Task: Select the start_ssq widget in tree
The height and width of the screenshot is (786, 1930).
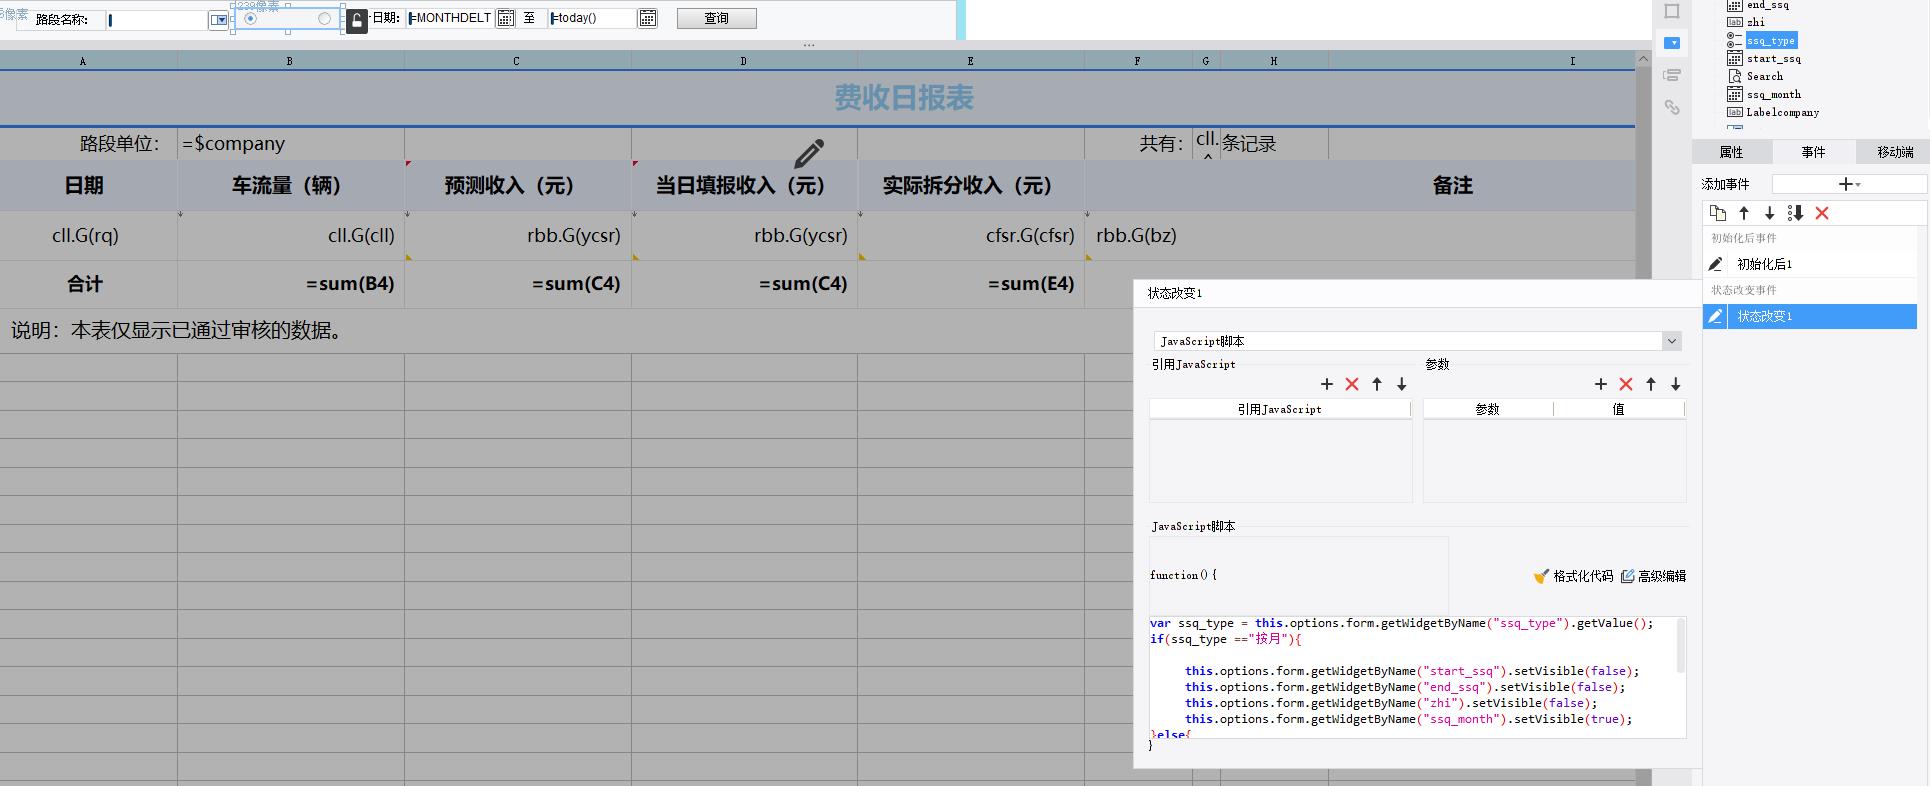Action: [1773, 59]
